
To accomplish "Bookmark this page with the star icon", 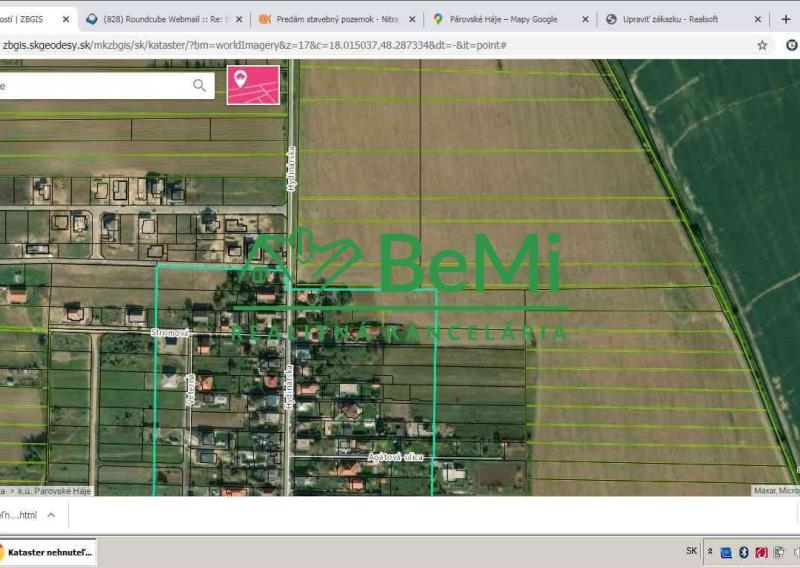I will [x=762, y=45].
